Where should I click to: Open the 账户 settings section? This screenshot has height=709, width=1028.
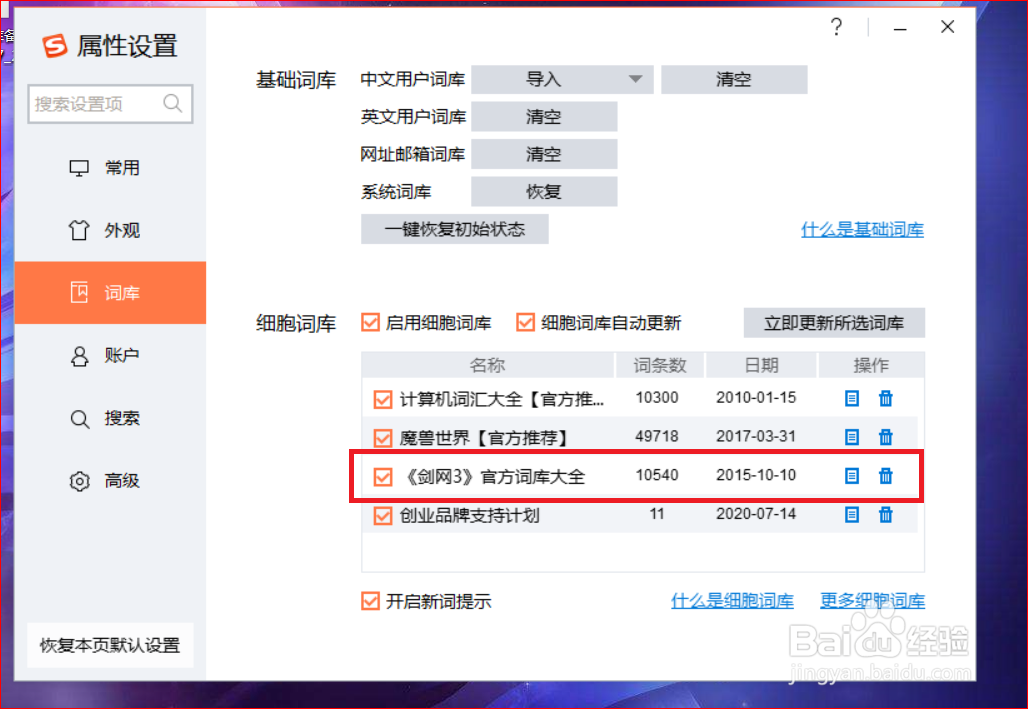pyautogui.click(x=110, y=355)
